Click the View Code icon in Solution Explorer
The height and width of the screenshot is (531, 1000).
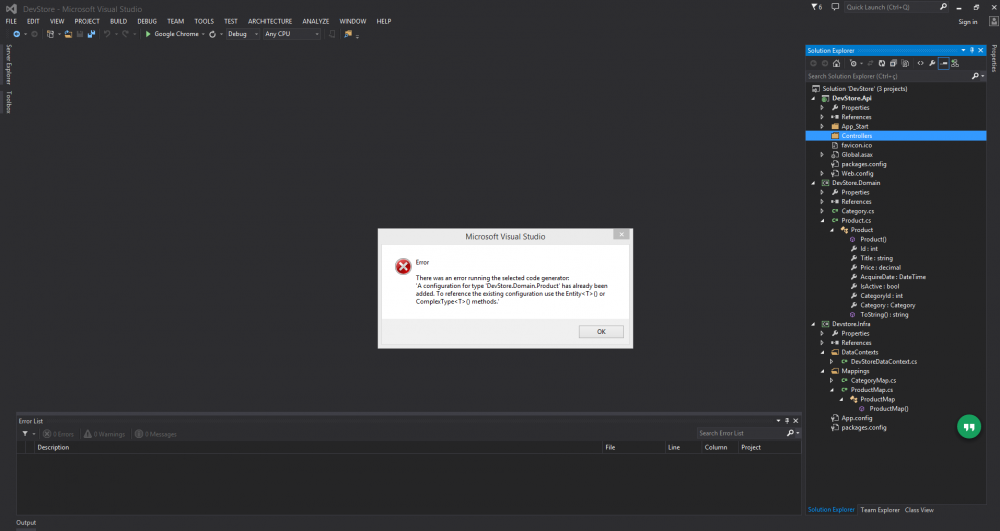pos(919,63)
